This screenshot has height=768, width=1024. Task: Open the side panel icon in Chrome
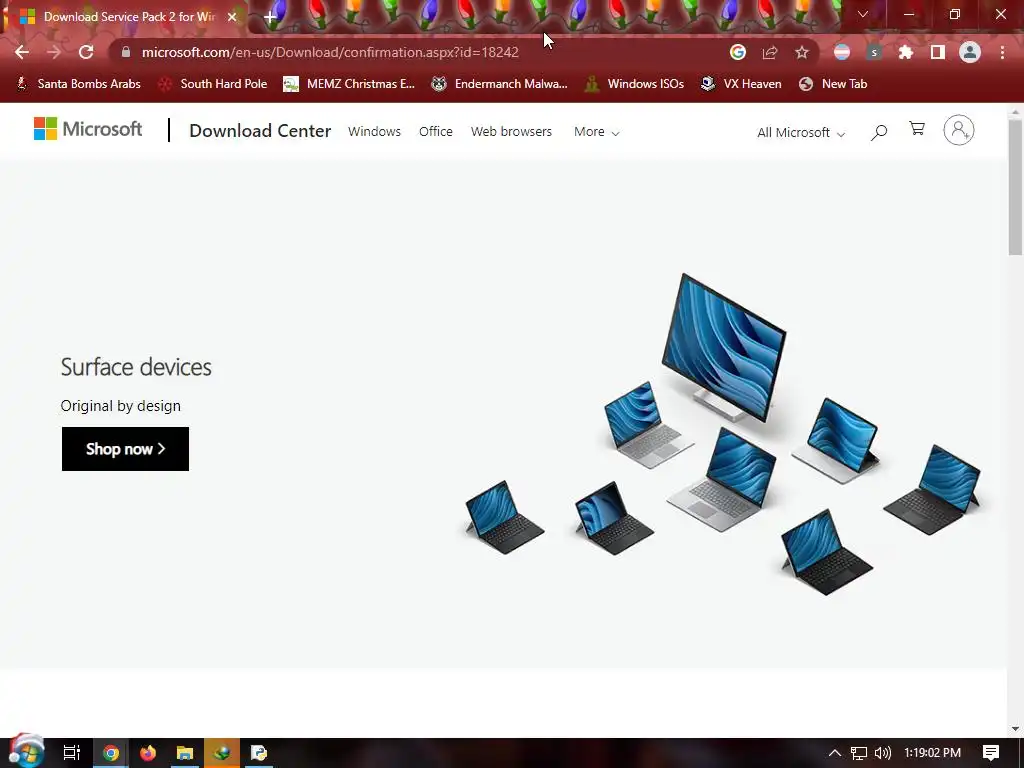(938, 52)
